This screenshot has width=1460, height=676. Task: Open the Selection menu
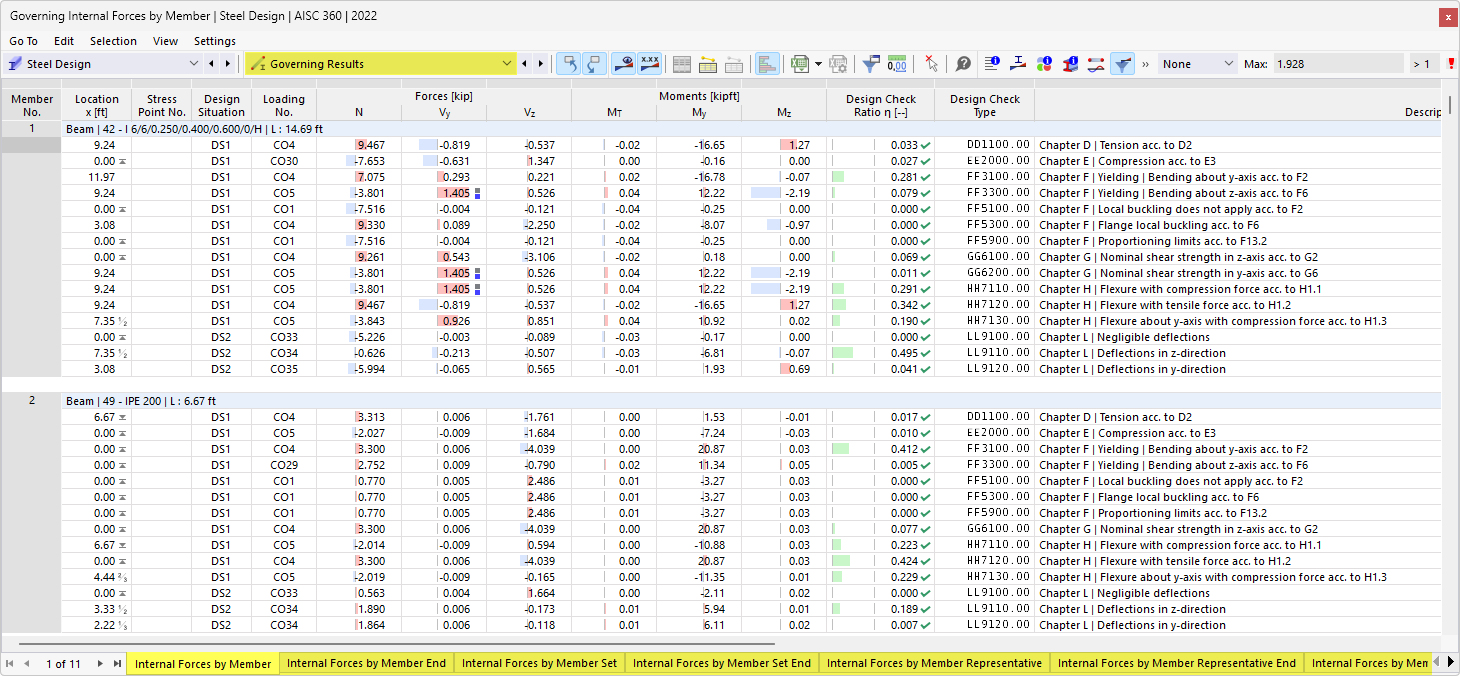[113, 41]
